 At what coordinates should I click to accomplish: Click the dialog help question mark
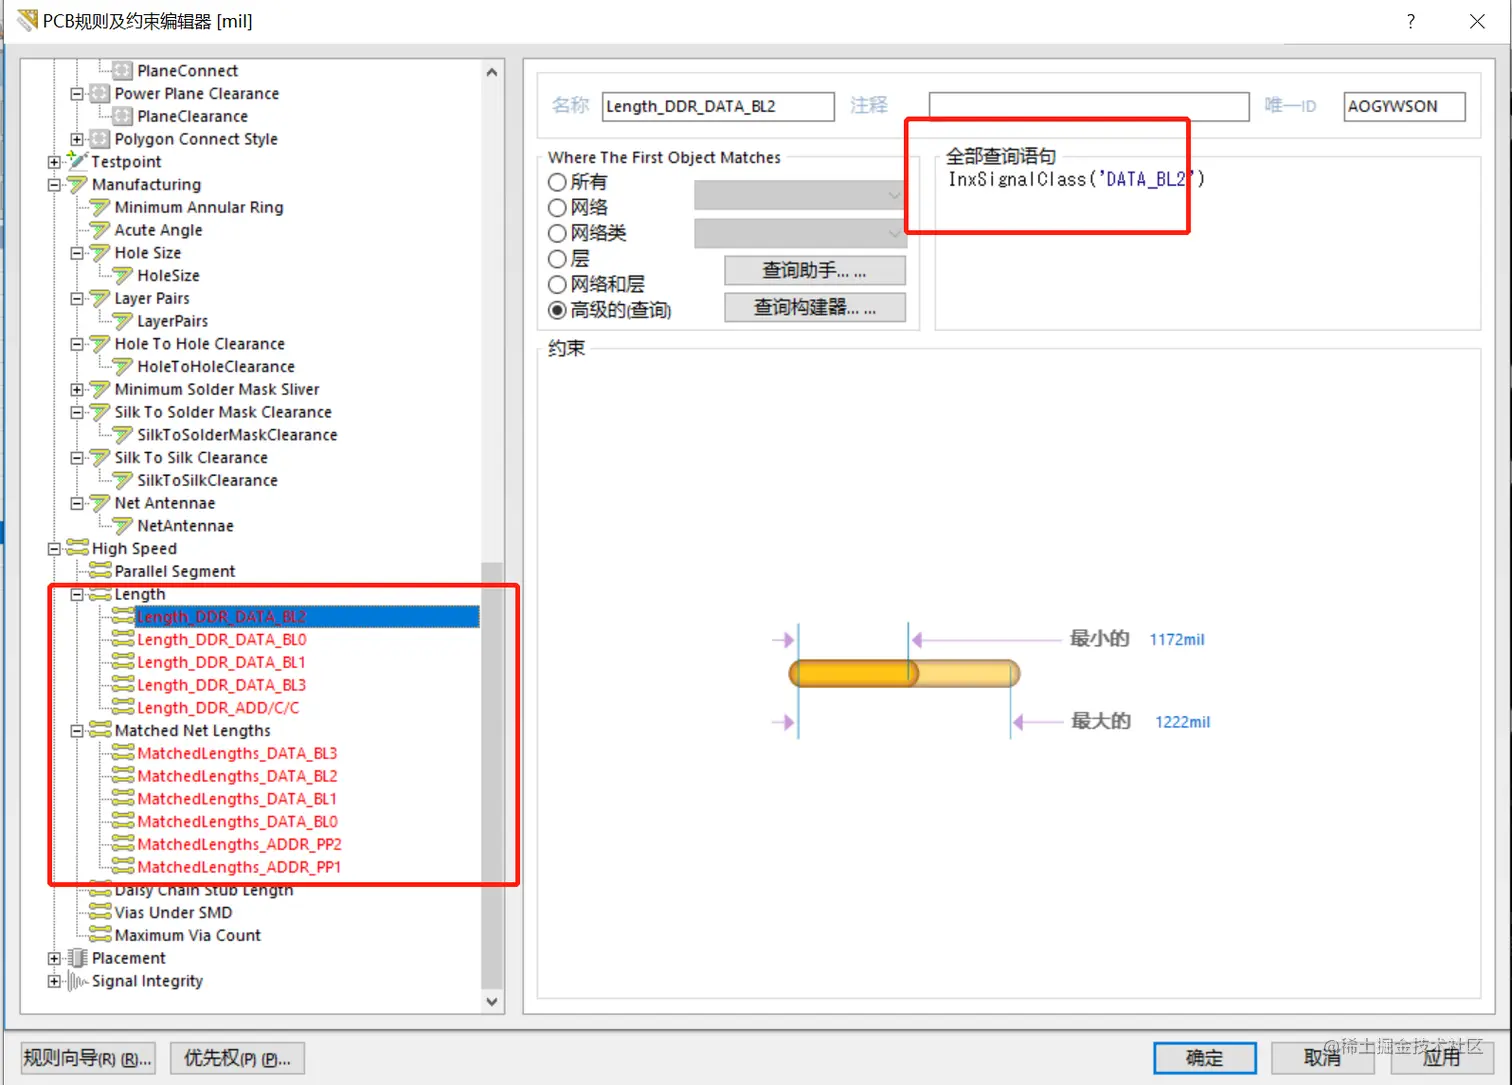point(1410,22)
